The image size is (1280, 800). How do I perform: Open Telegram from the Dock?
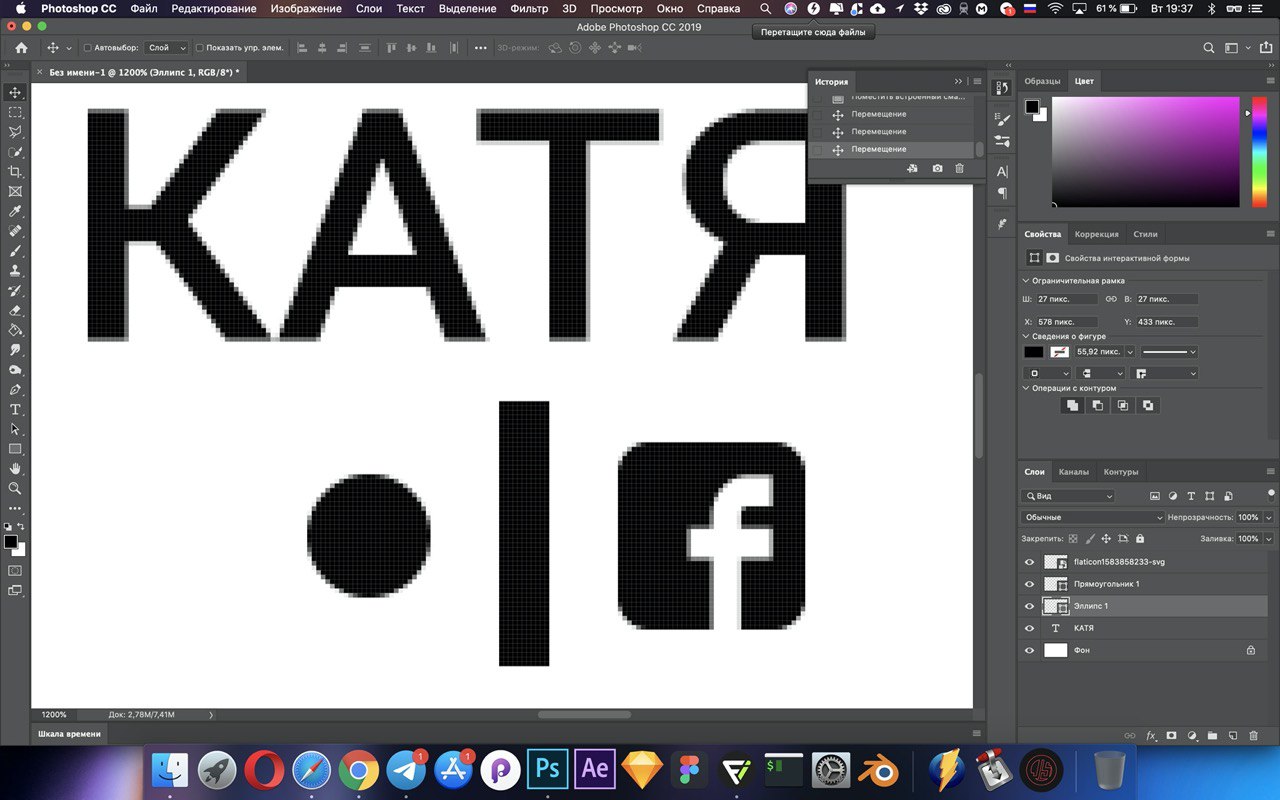(x=406, y=770)
